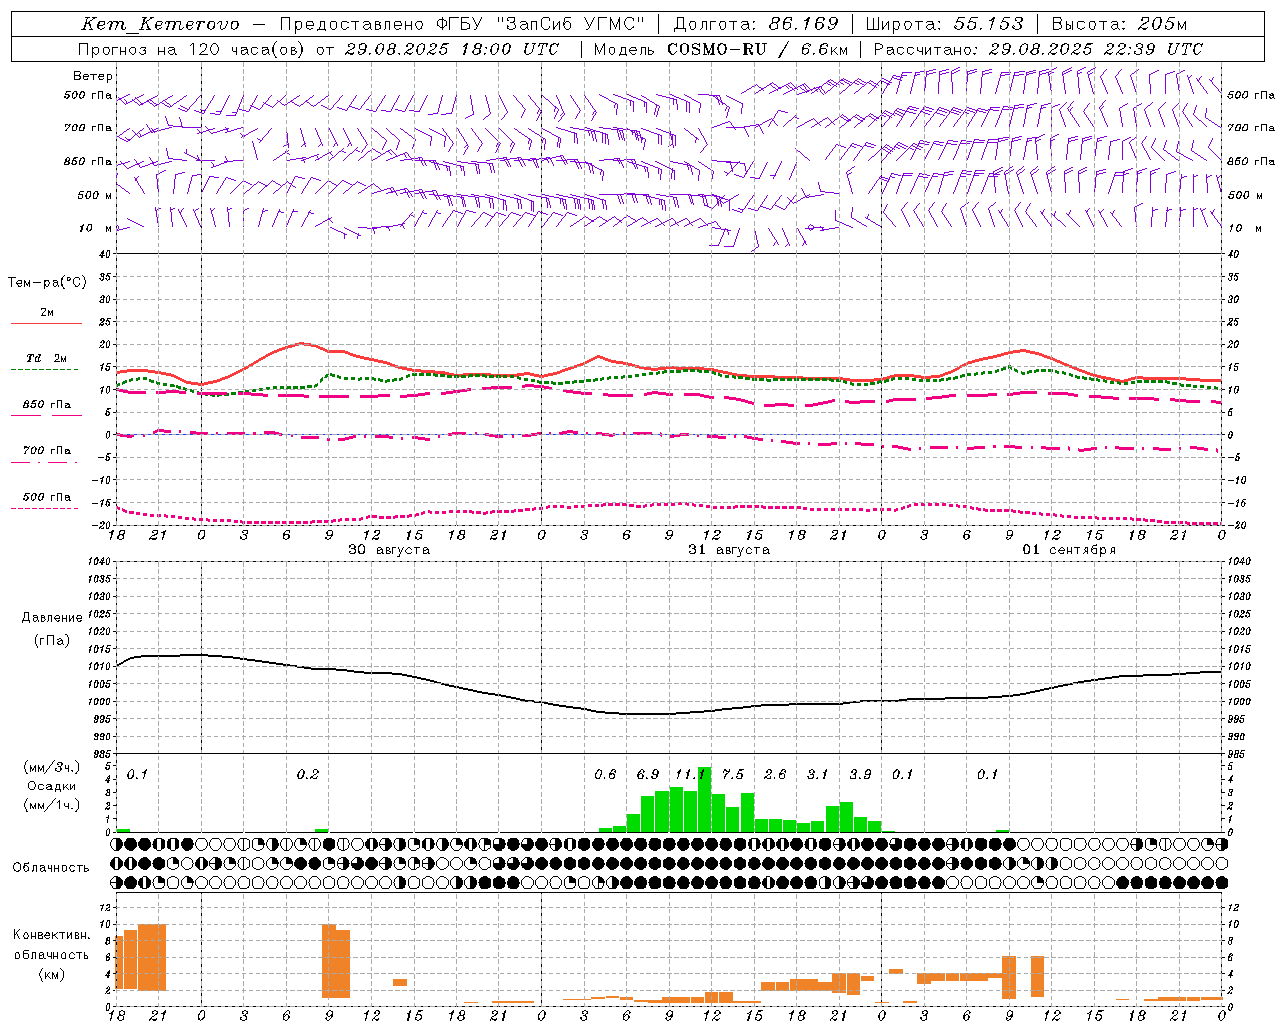Click the Td 2м dew point legend entry
This screenshot has width=1280, height=1024.
pos(47,358)
